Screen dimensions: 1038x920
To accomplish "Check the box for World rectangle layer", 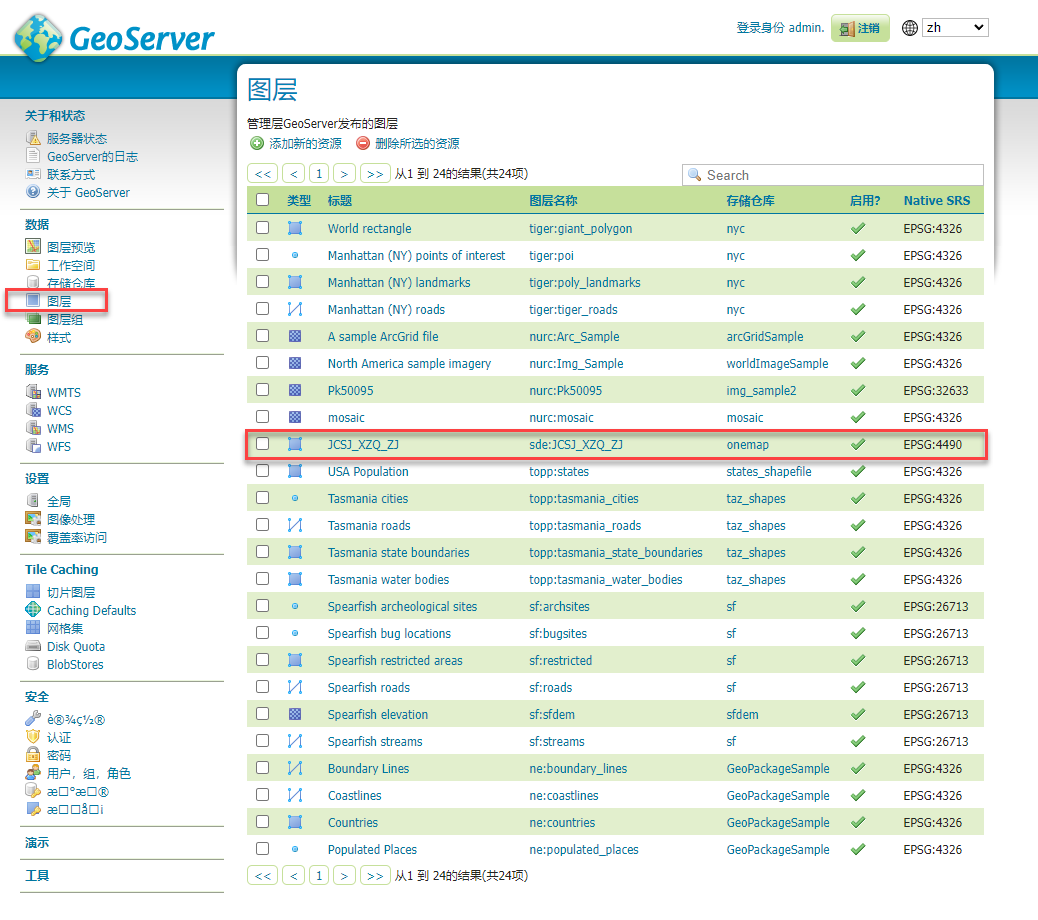I will pyautogui.click(x=262, y=228).
